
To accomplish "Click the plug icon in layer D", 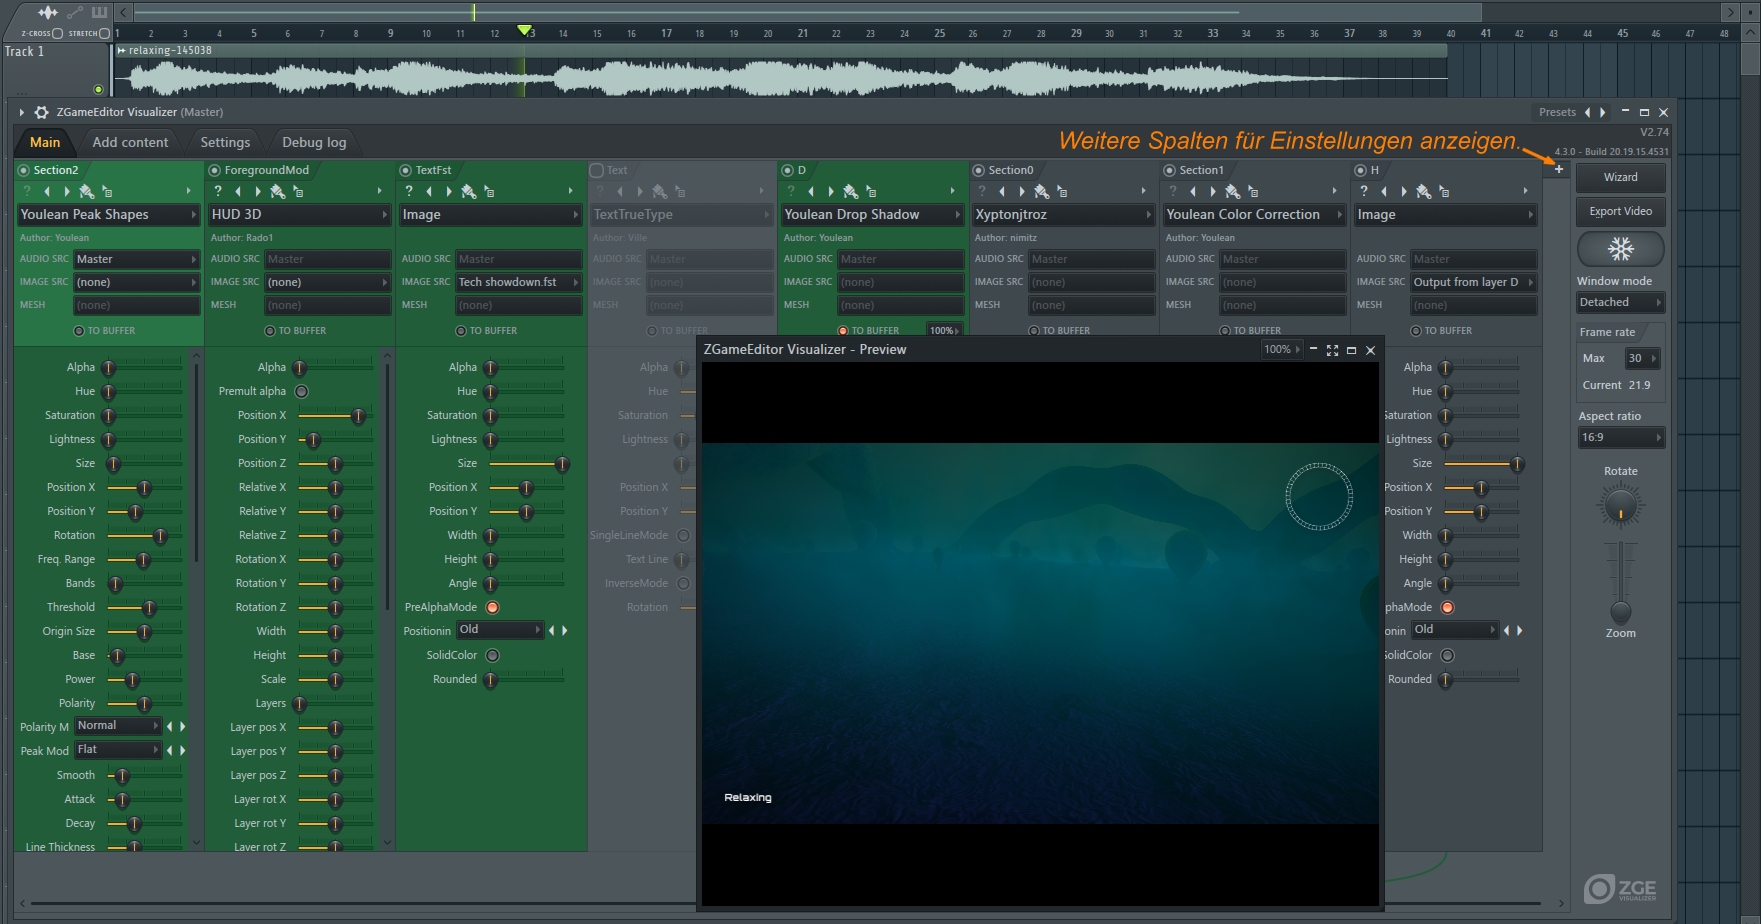I will (851, 191).
